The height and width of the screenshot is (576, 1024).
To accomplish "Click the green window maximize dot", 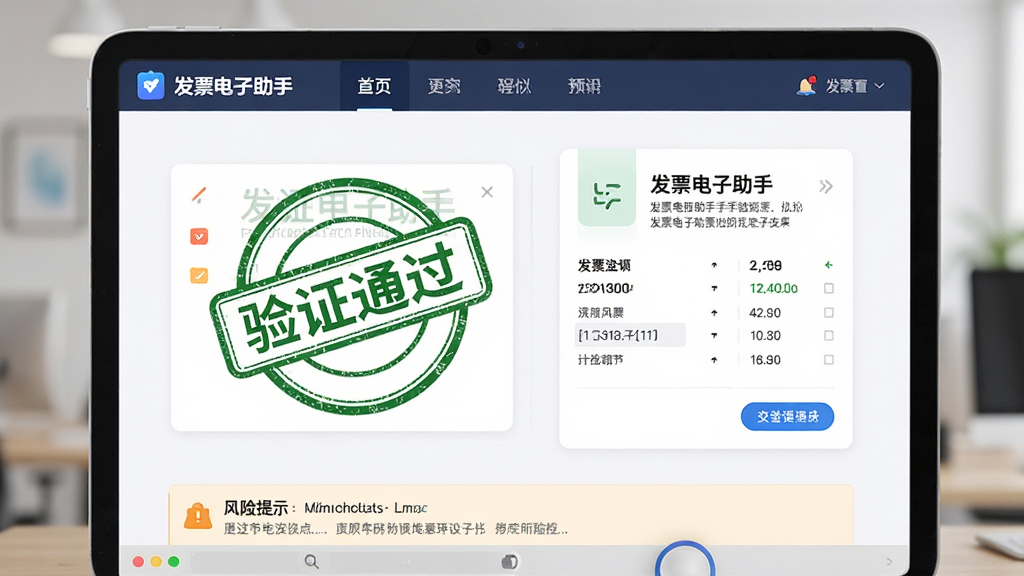I will [x=174, y=562].
